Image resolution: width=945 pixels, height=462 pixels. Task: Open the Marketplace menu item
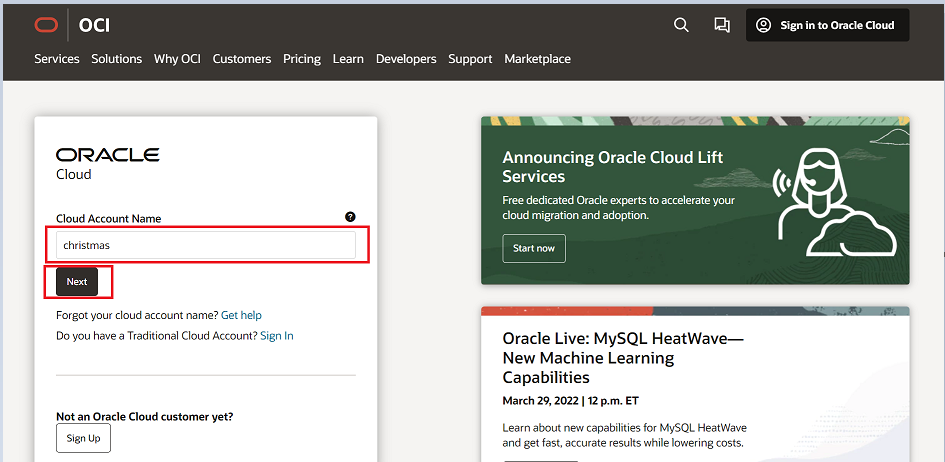[538, 59]
